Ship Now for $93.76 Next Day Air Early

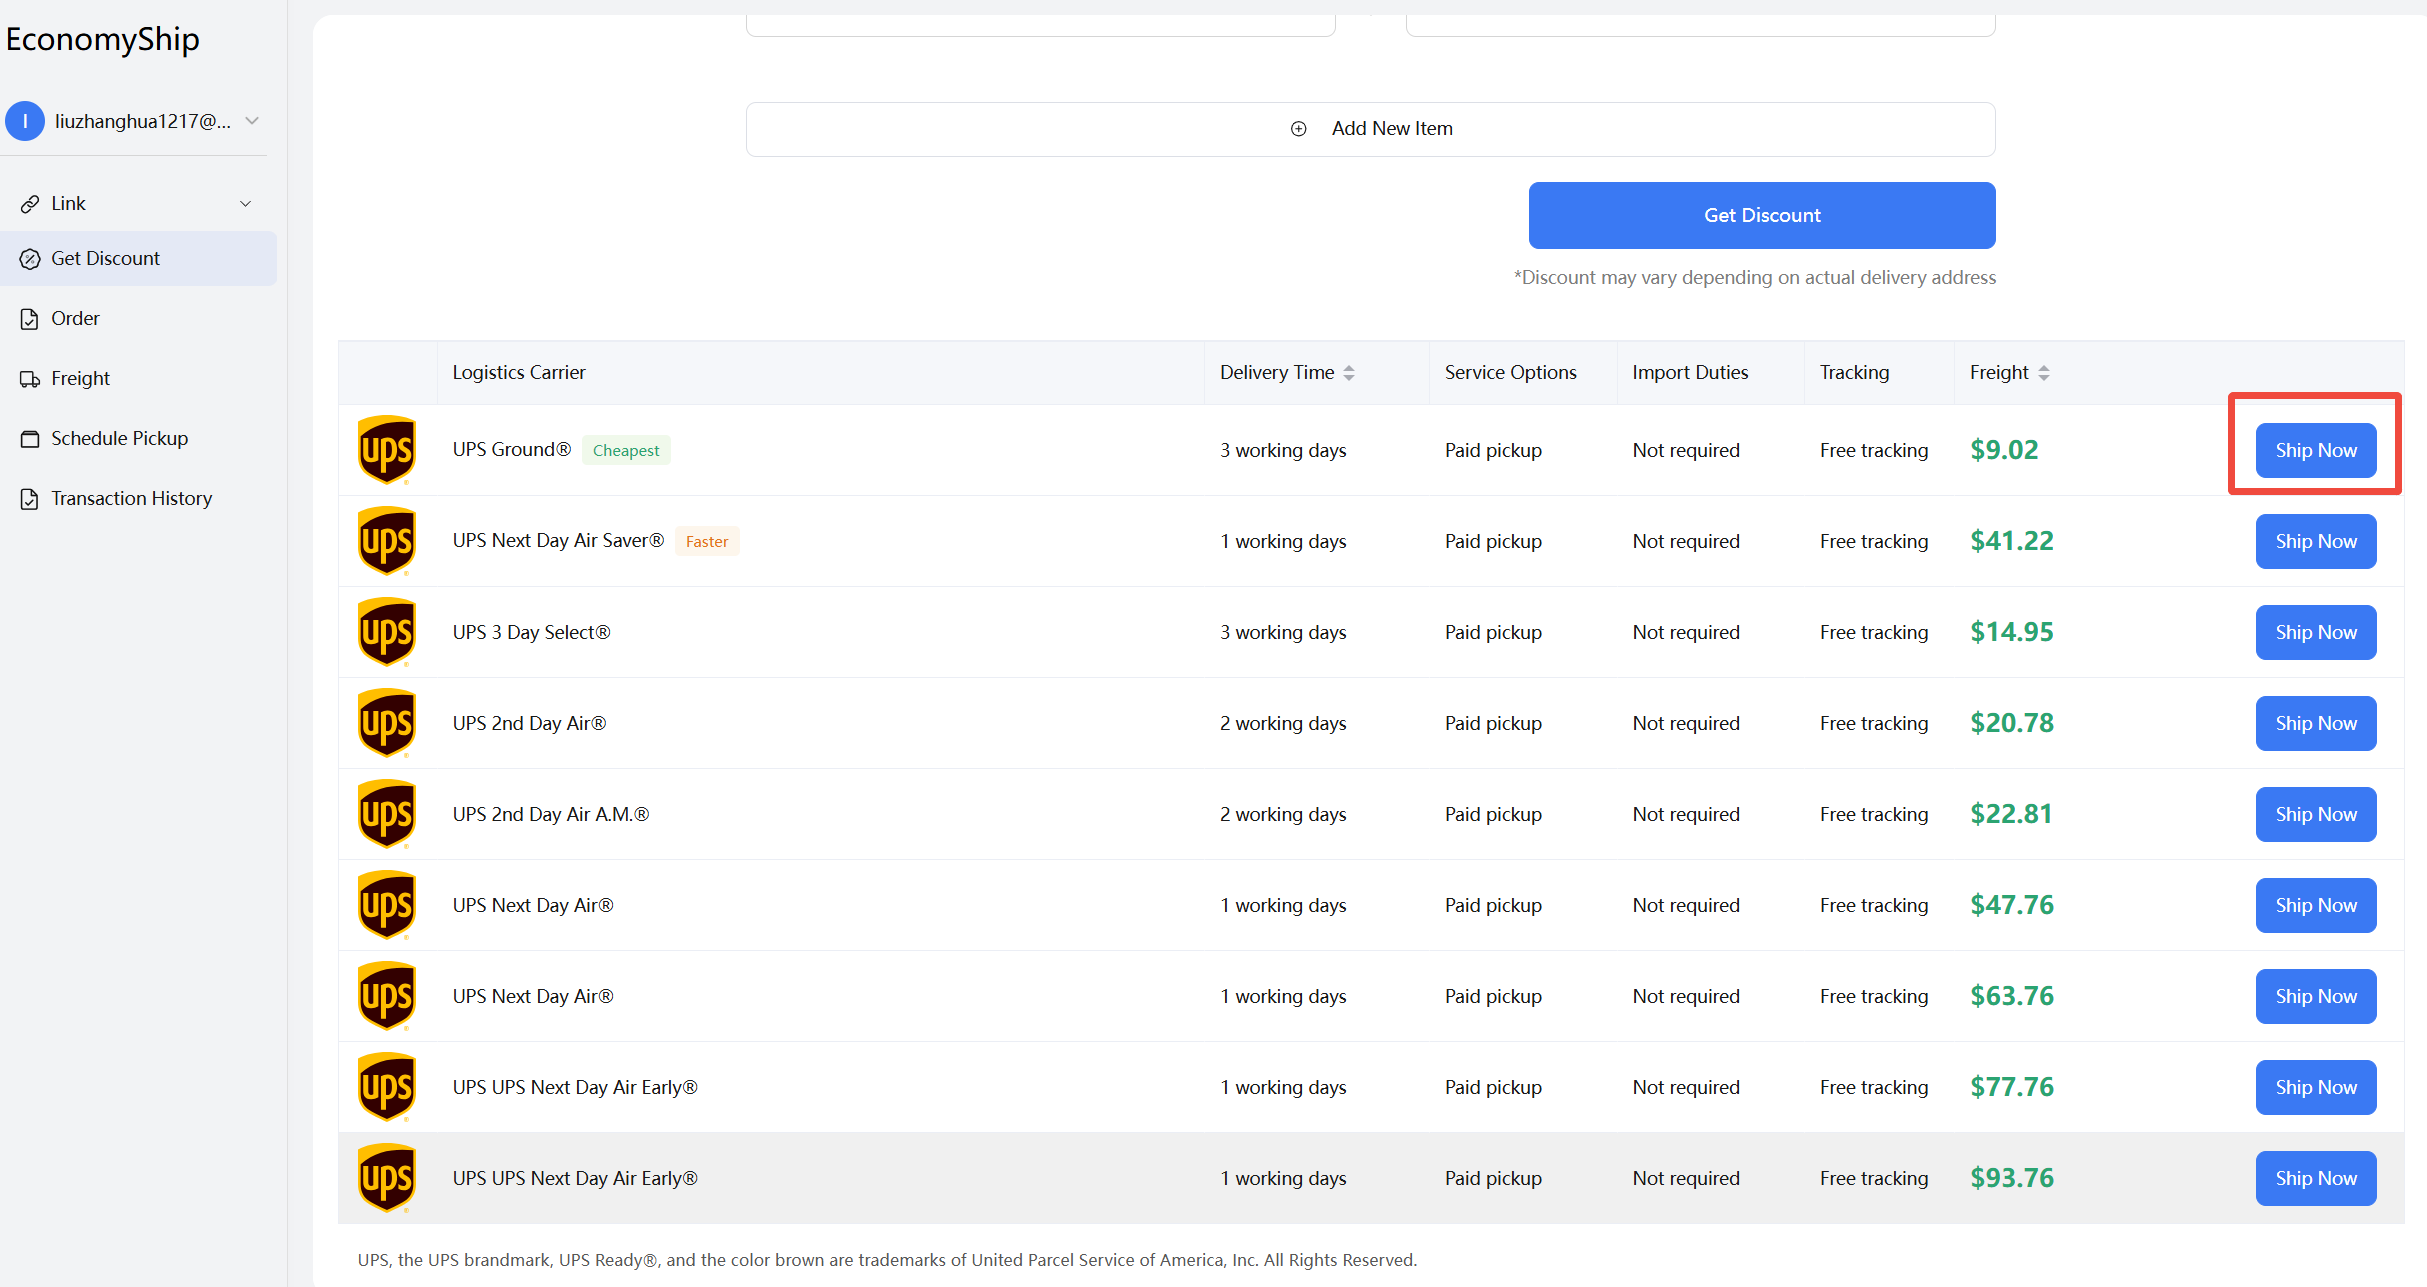coord(2315,1178)
